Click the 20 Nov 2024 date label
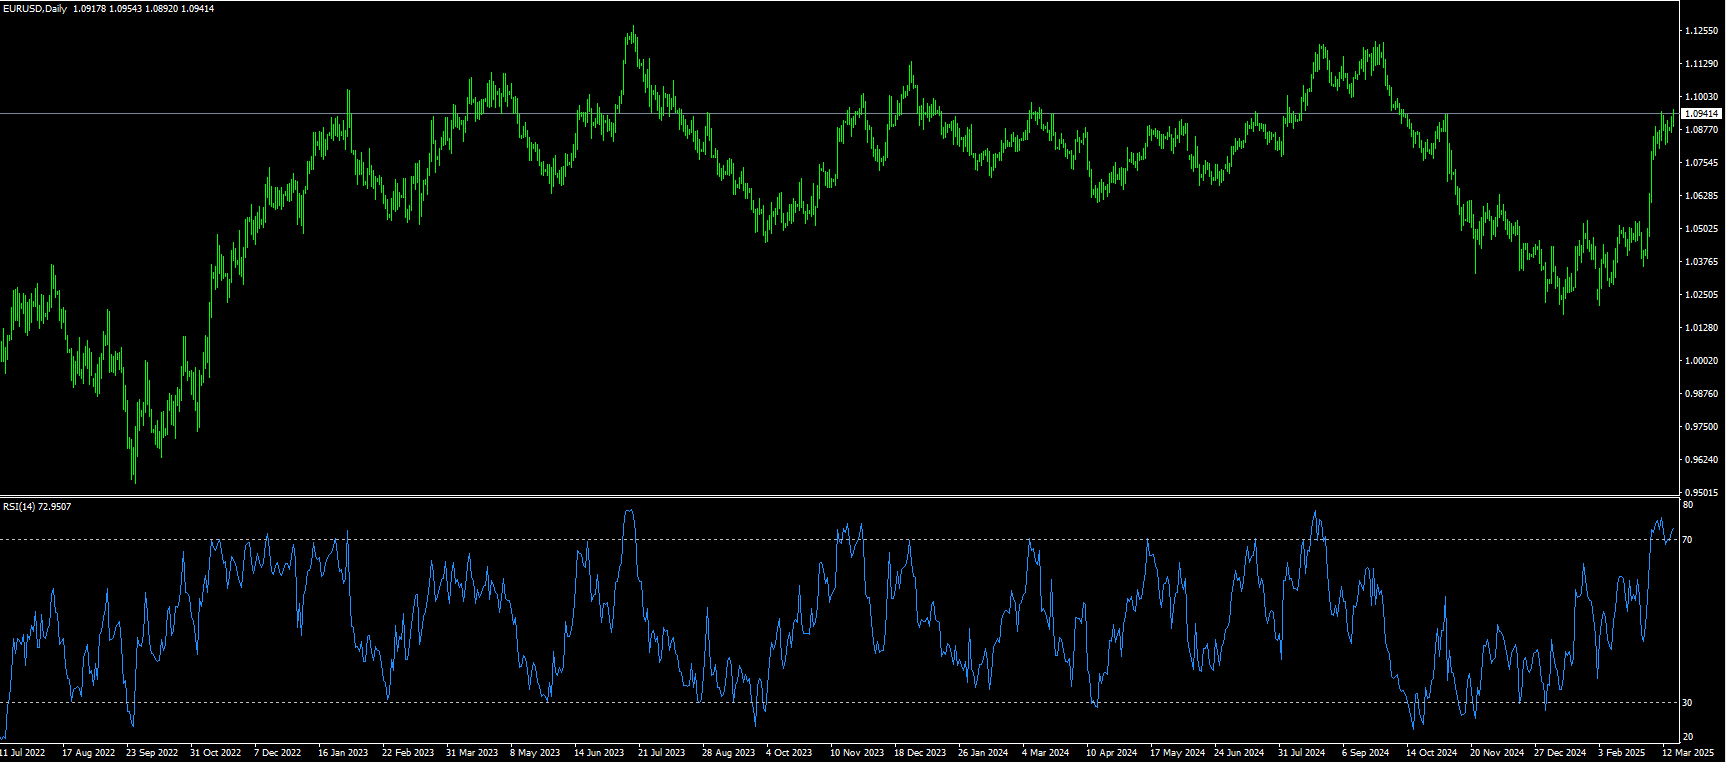The height and width of the screenshot is (762, 1726). point(1496,753)
